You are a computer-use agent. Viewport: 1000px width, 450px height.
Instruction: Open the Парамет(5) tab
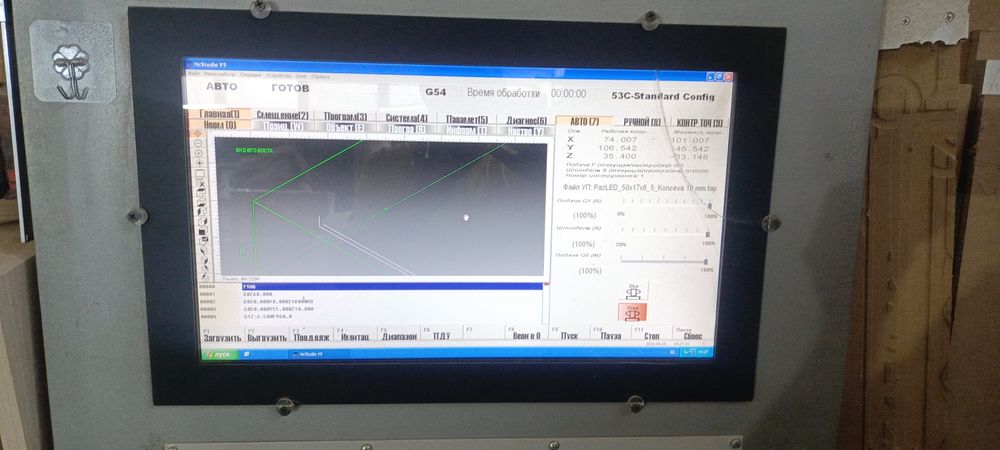pyautogui.click(x=467, y=119)
